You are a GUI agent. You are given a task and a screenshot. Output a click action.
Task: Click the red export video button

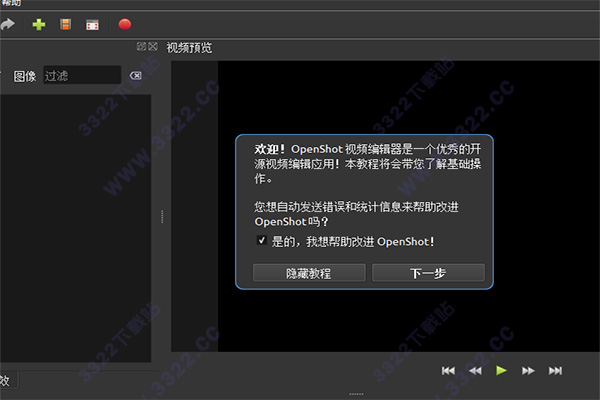(125, 24)
